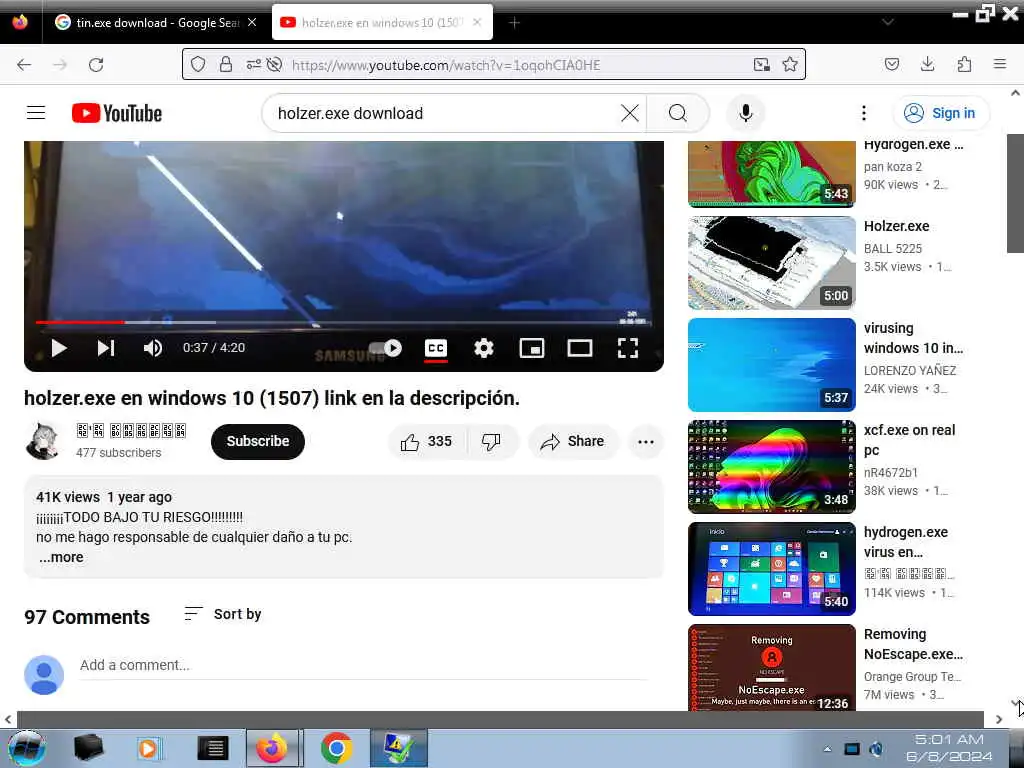This screenshot has height=768, width=1024.
Task: Enter full screen mode
Action: pos(628,348)
